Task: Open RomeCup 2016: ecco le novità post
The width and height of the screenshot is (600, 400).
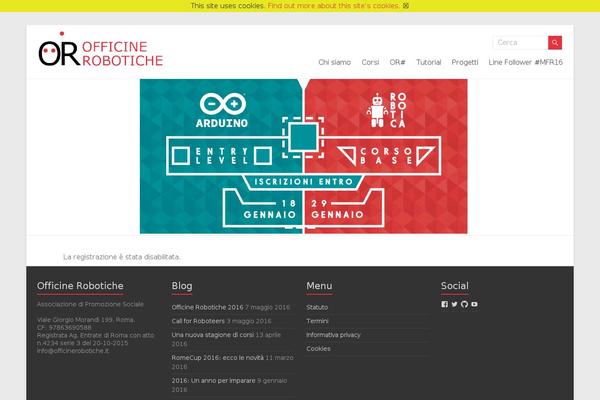Action: pyautogui.click(x=217, y=358)
